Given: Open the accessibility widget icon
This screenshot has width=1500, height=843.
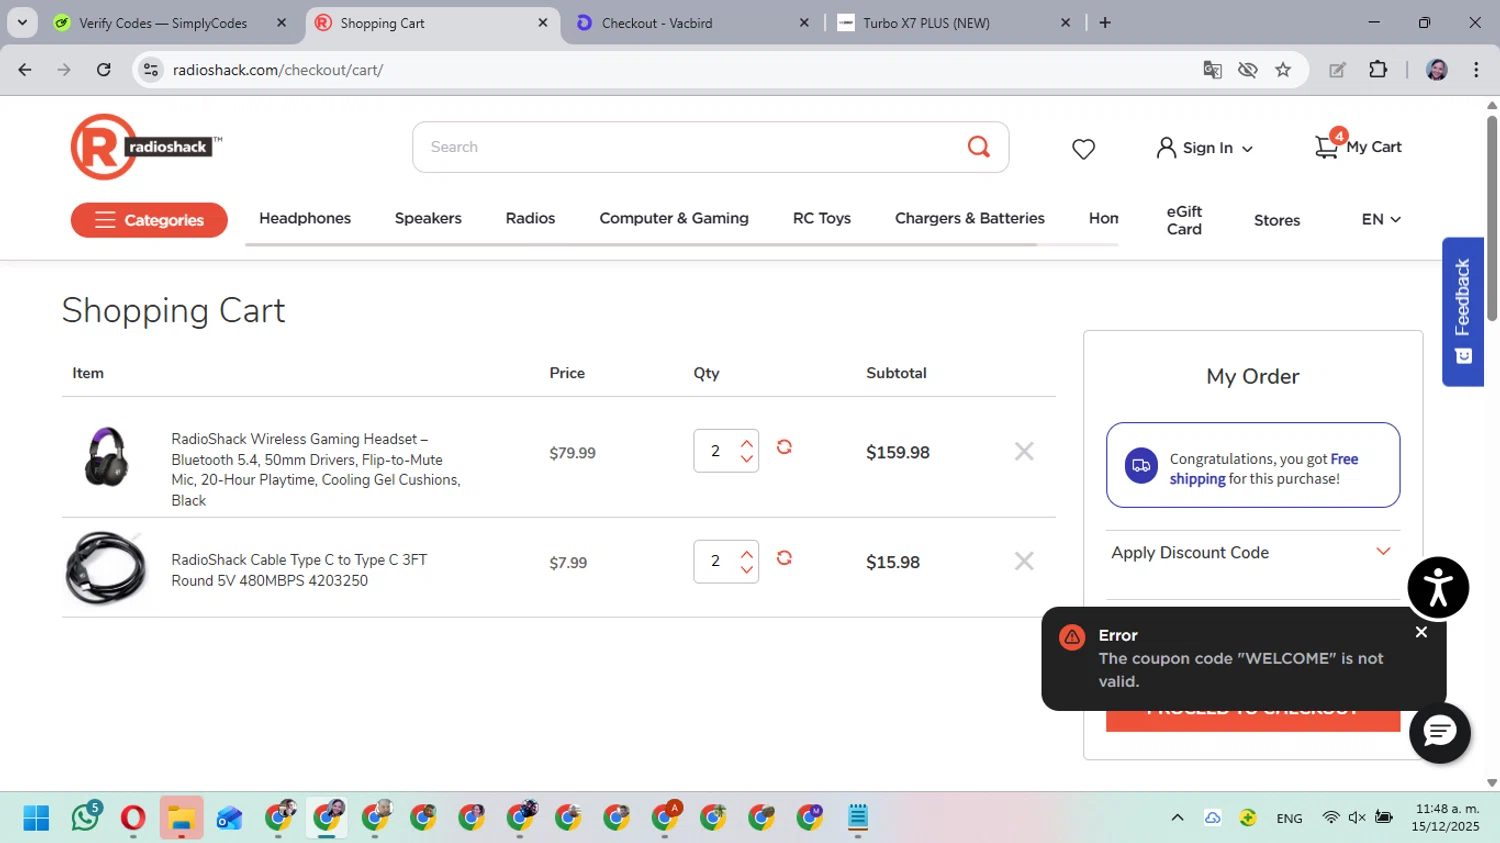Looking at the screenshot, I should click(x=1438, y=588).
